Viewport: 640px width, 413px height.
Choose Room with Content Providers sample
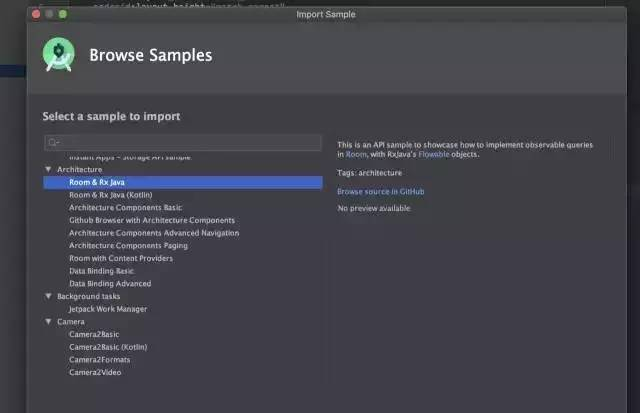[120, 258]
